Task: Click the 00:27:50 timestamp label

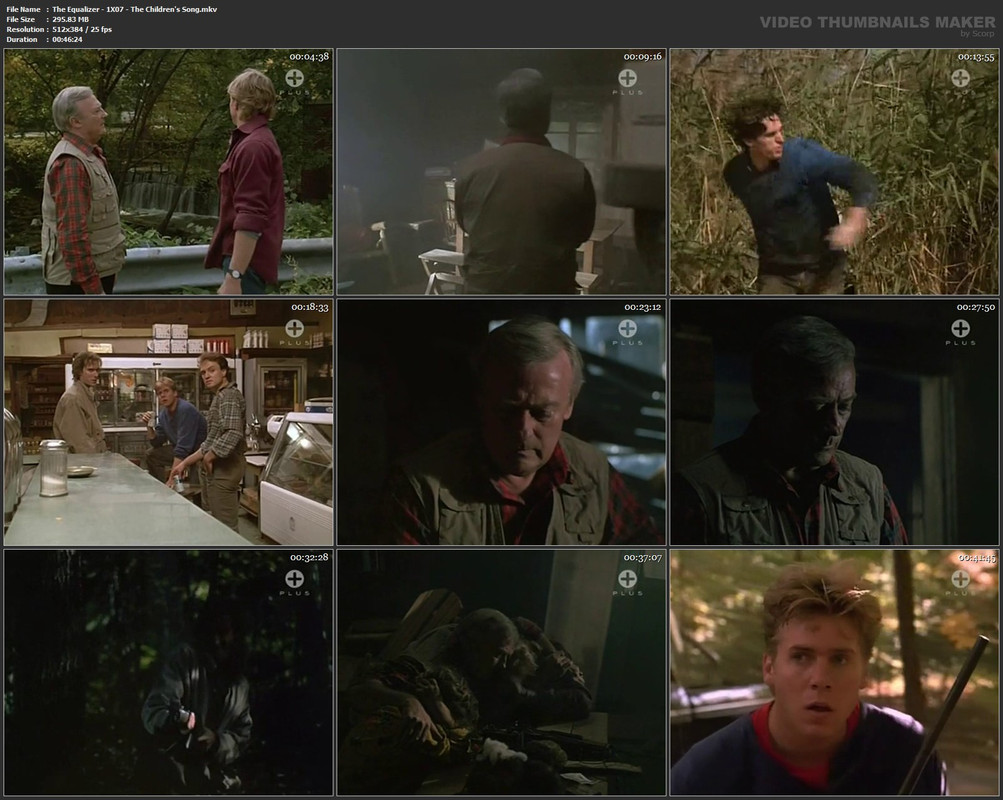Action: [976, 307]
